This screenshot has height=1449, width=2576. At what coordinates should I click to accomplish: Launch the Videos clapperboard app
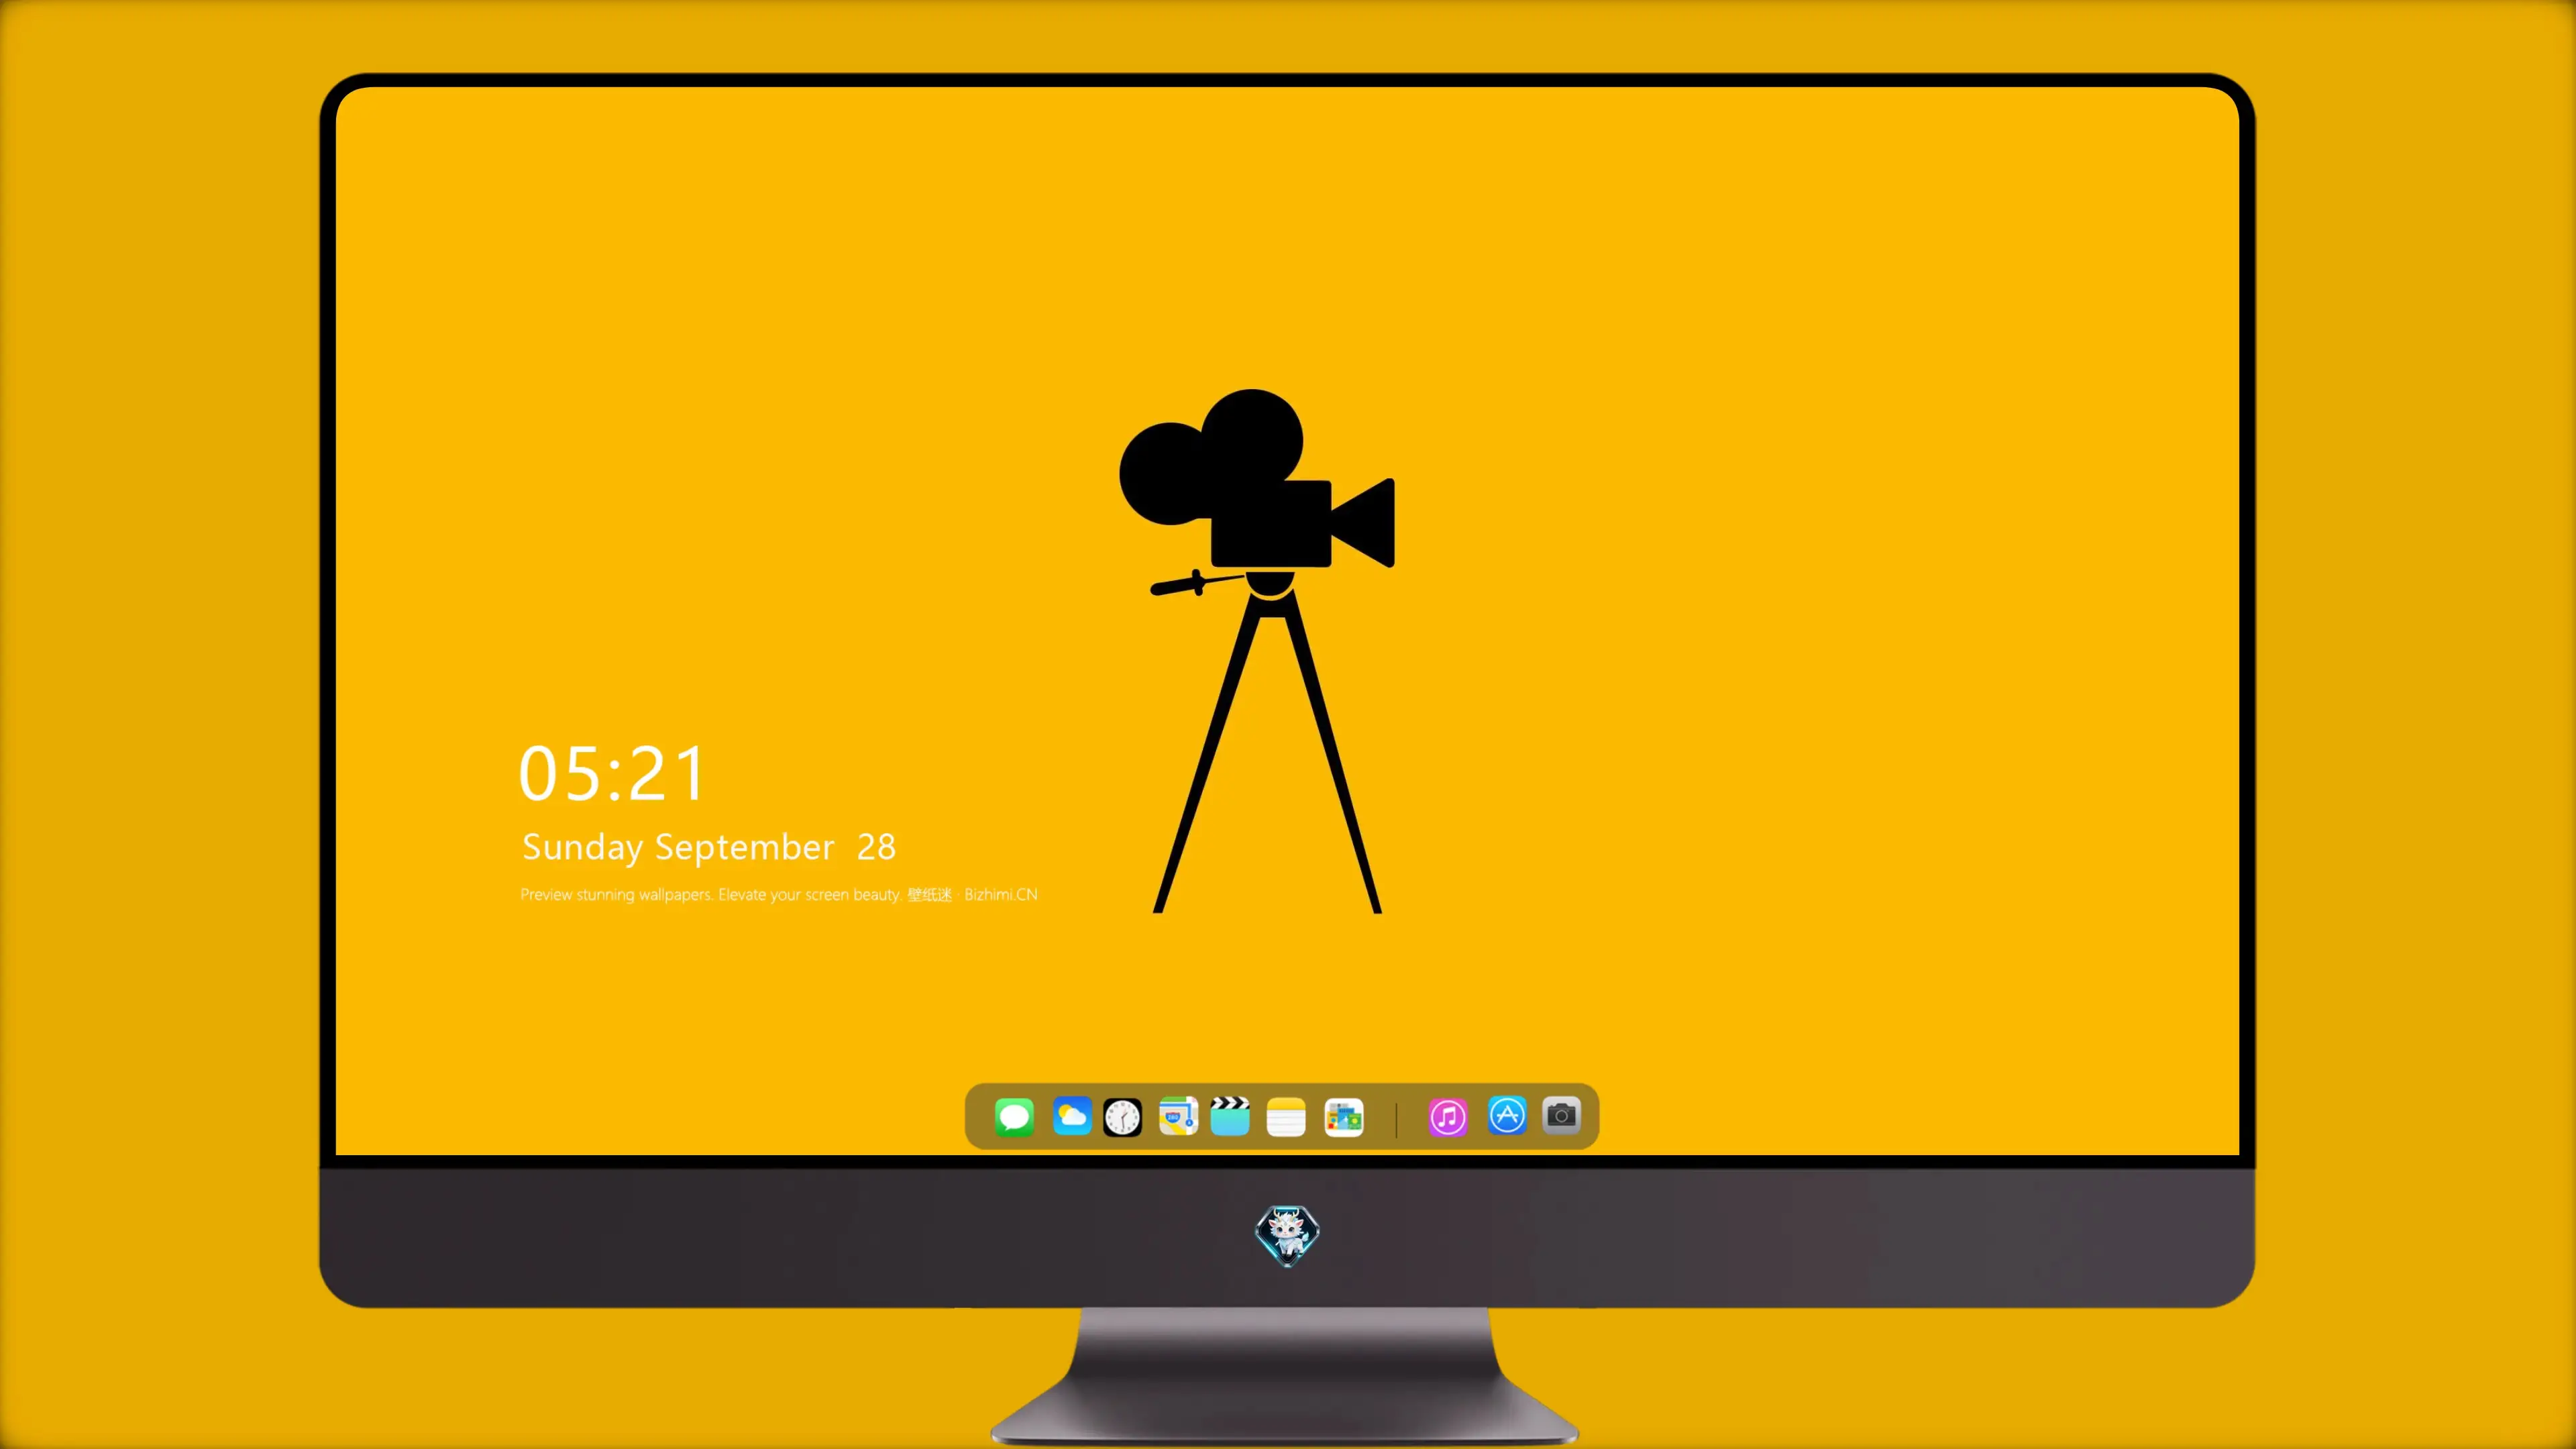coord(1230,1116)
